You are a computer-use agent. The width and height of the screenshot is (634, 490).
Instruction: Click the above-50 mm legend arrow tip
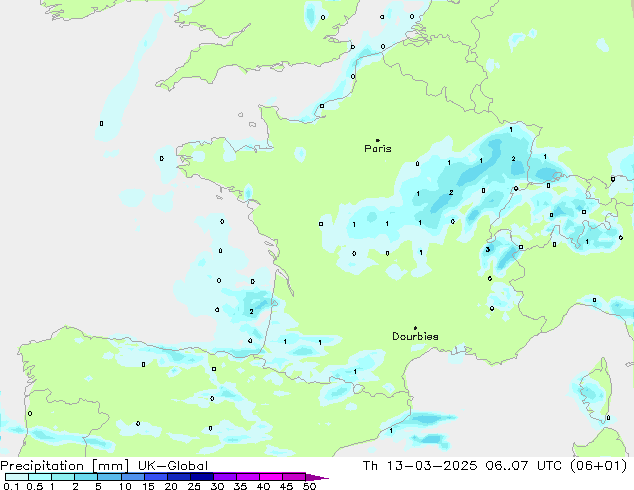[x=317, y=477]
